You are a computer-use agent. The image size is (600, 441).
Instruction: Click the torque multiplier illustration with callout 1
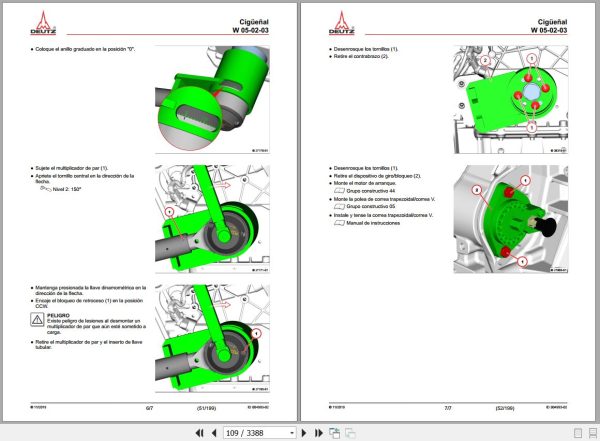pos(212,219)
